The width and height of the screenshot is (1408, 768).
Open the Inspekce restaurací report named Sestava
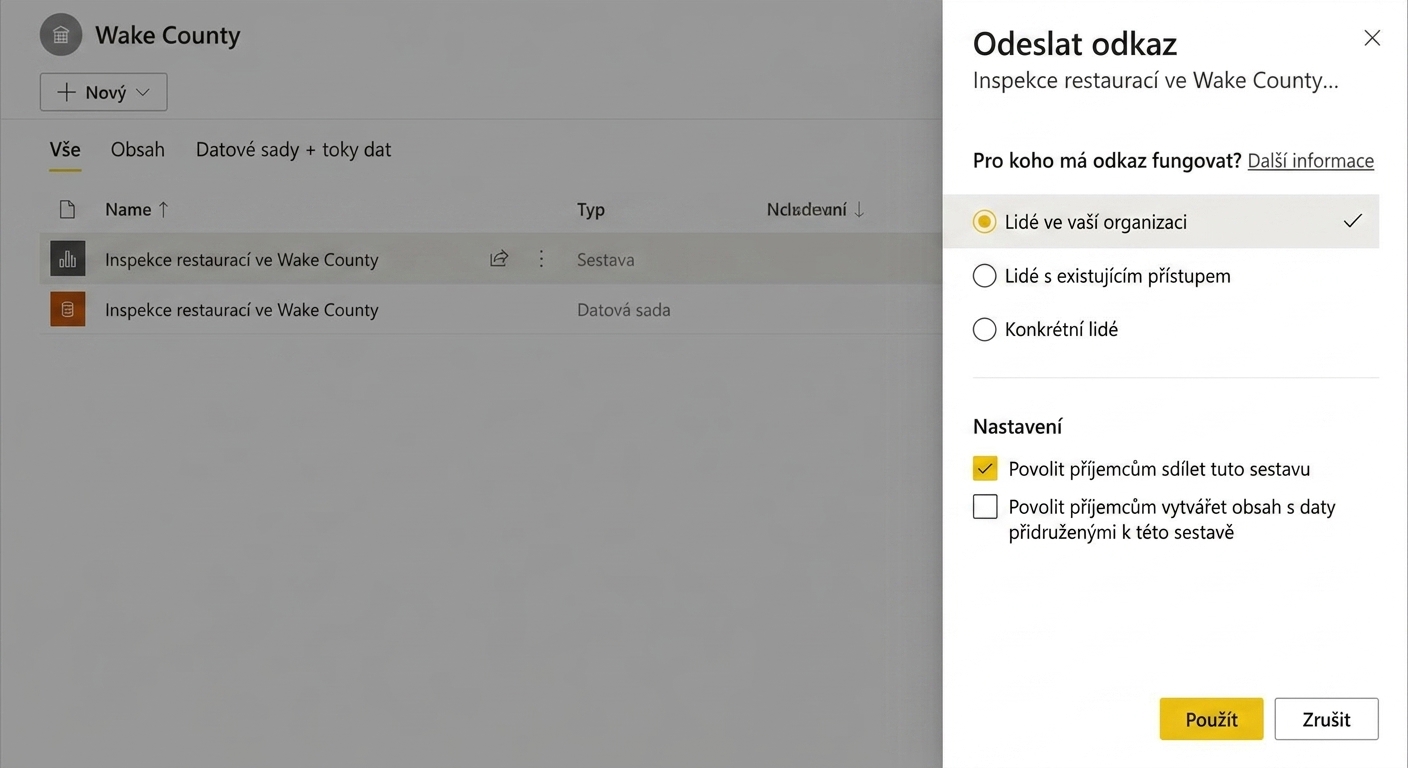pos(242,260)
